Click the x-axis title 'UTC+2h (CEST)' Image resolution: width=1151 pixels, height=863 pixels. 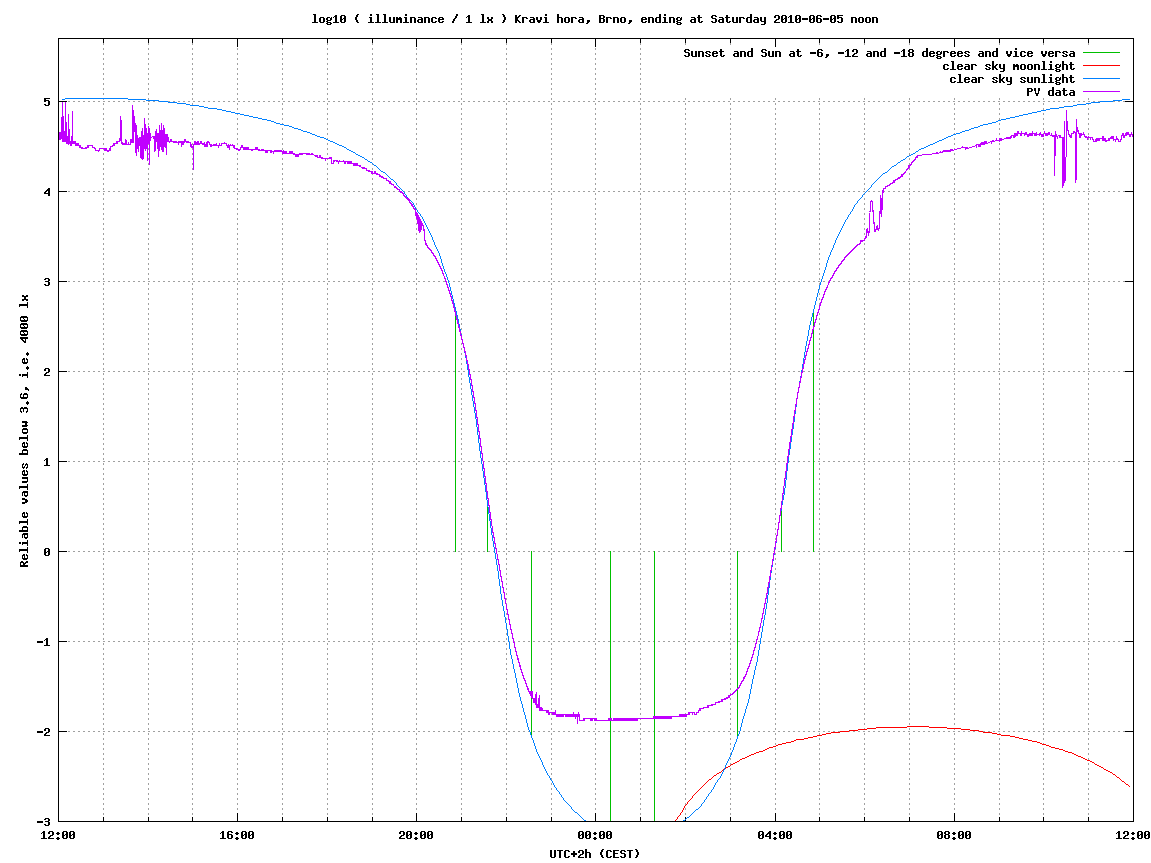[x=595, y=853]
